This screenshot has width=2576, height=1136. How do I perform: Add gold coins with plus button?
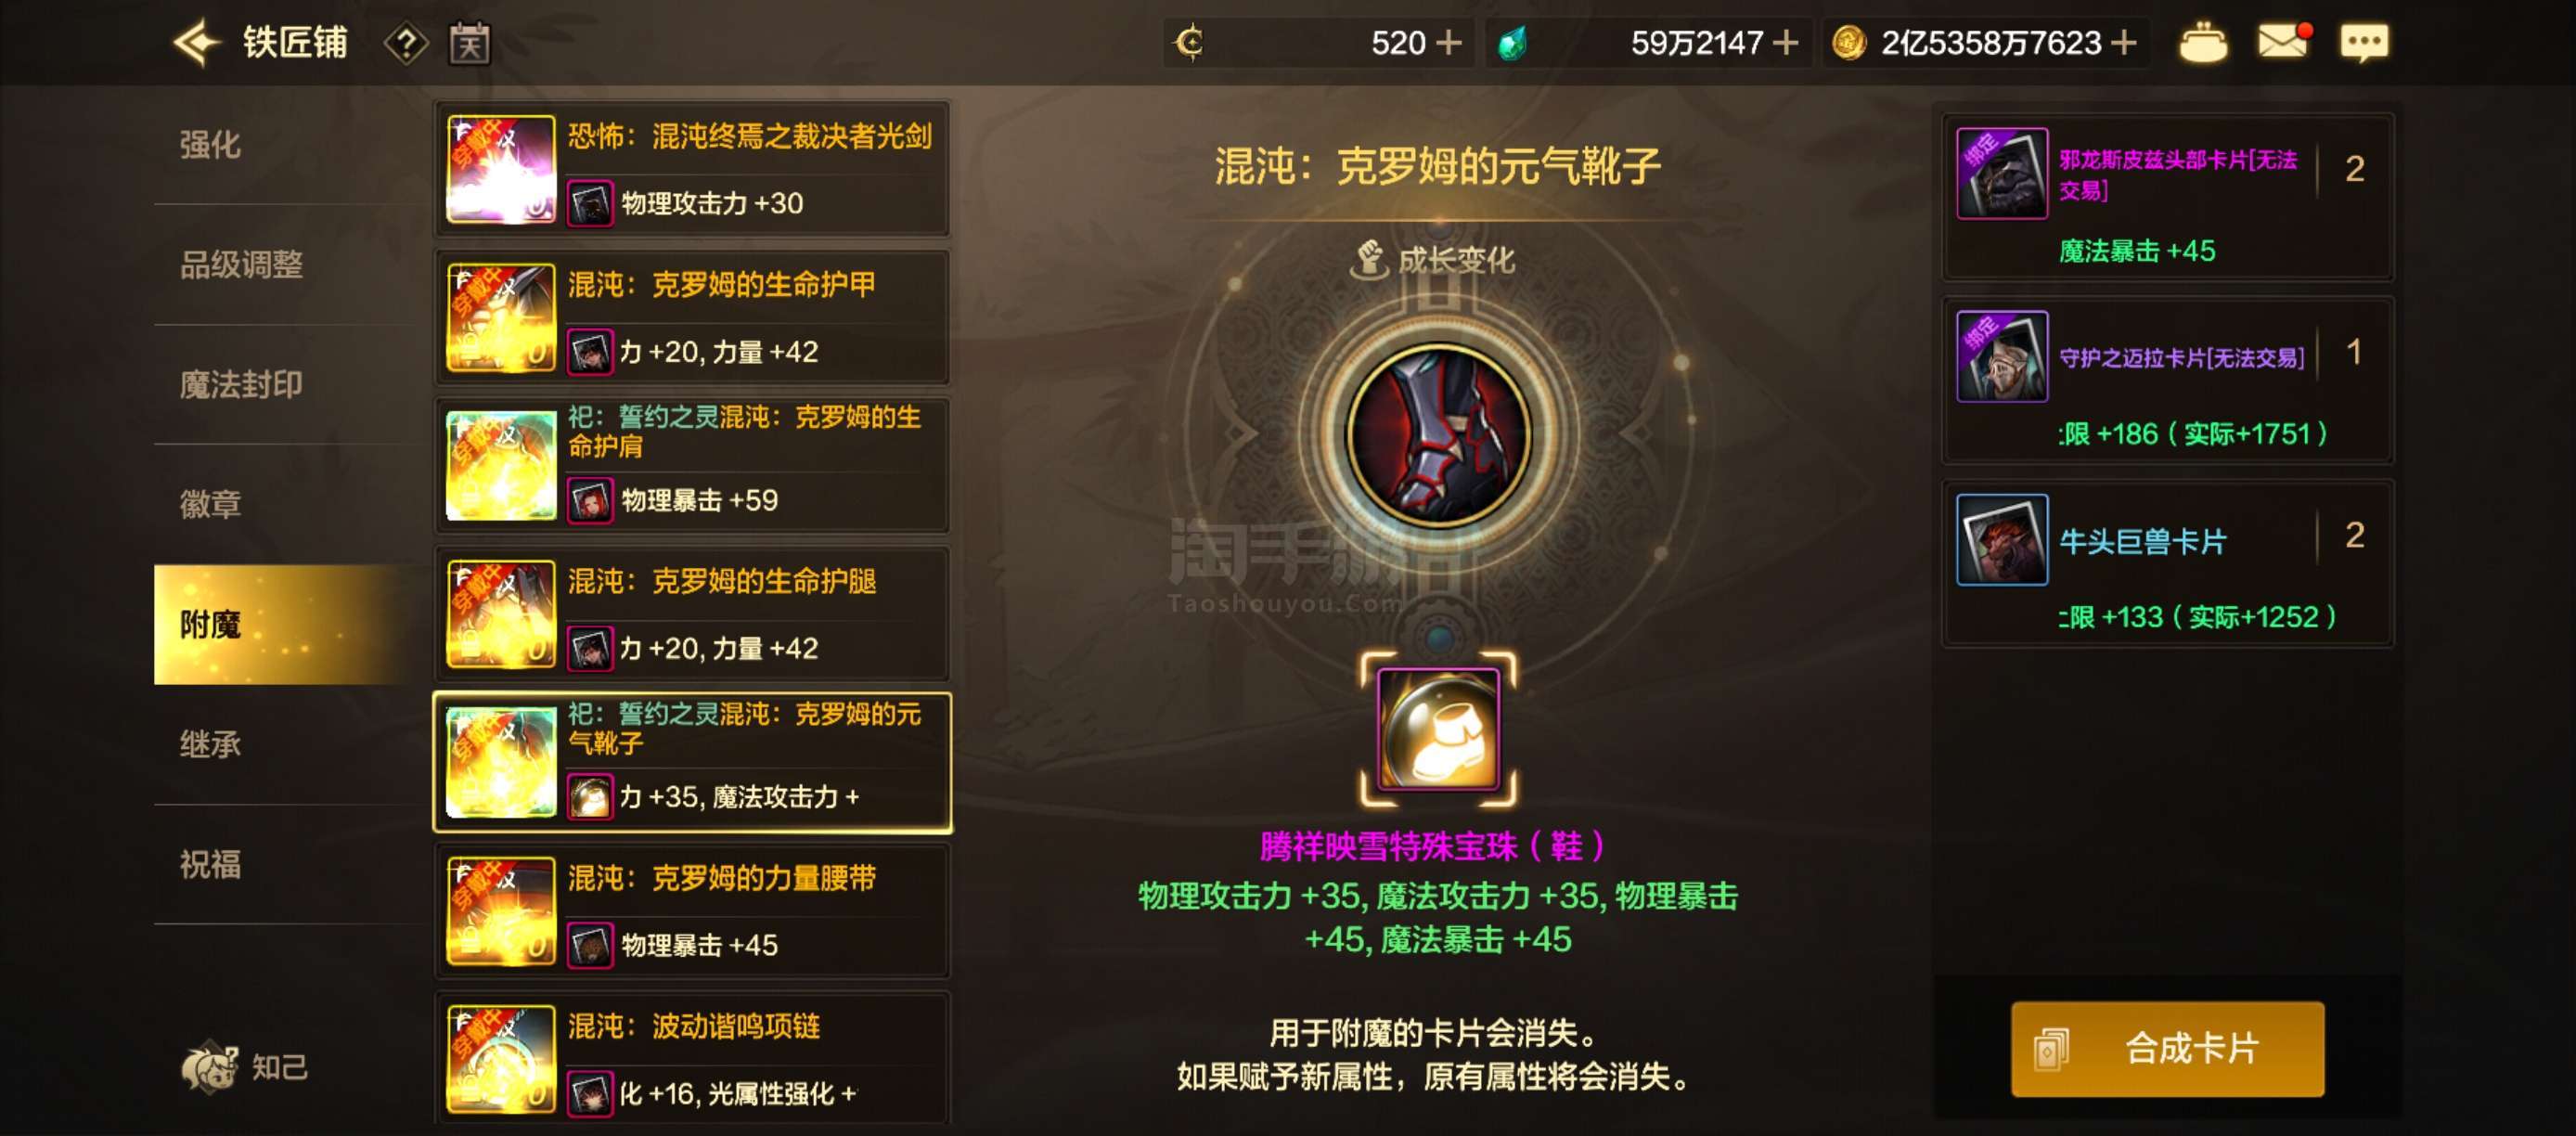2124,43
